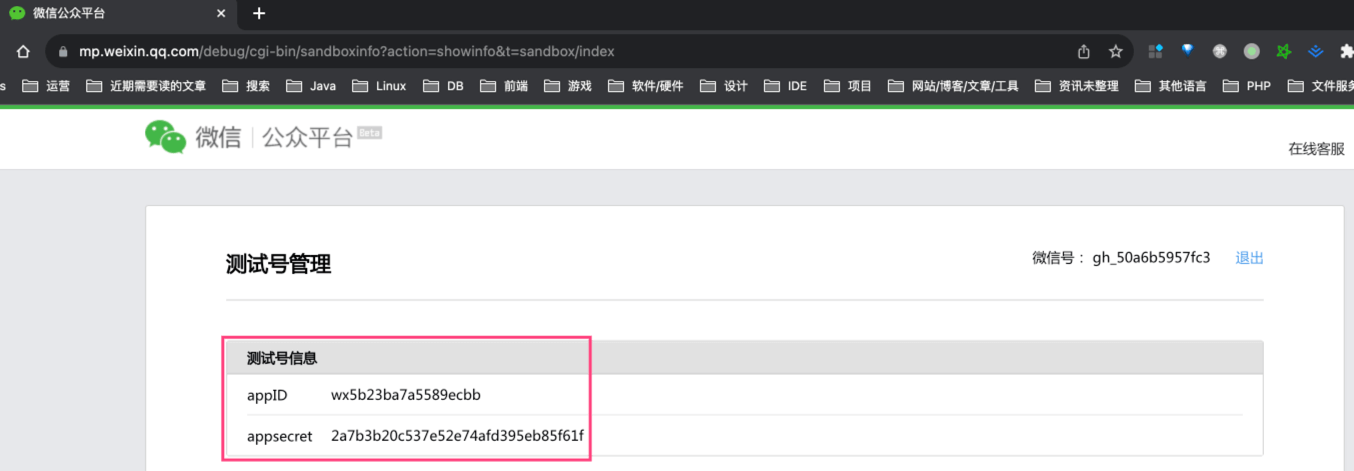Click the 在线客服 online support link
The image size is (1354, 471).
coord(1316,149)
